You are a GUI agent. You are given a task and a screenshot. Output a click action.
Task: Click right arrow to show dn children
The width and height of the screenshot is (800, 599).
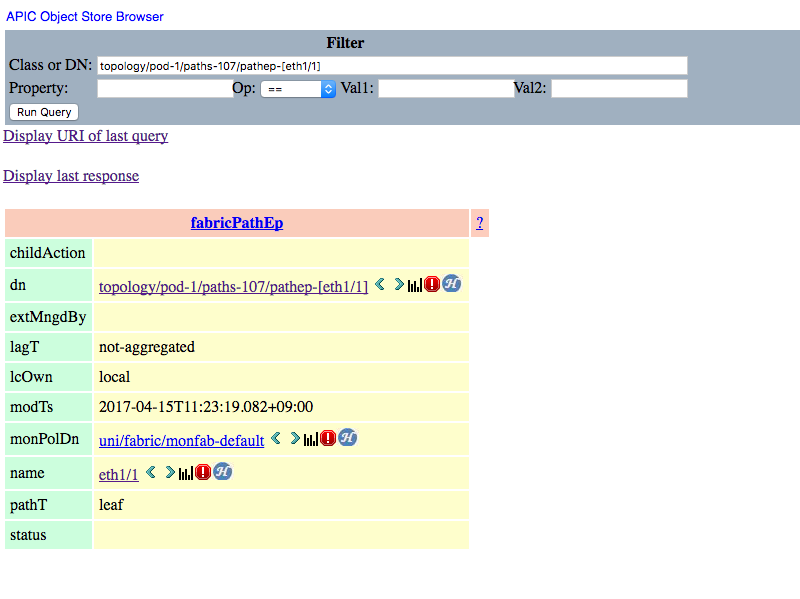pos(398,284)
